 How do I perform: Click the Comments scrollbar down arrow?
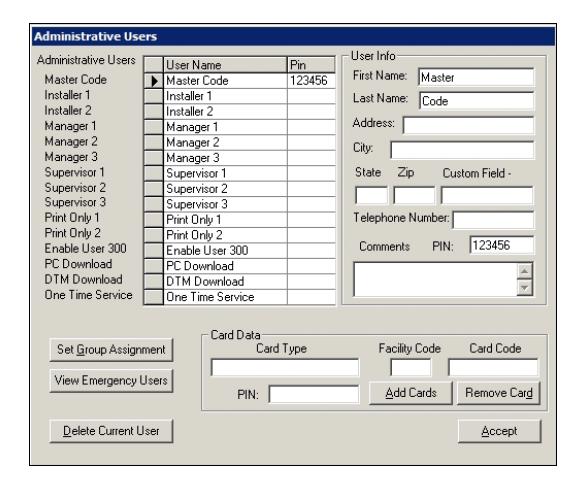tap(525, 287)
